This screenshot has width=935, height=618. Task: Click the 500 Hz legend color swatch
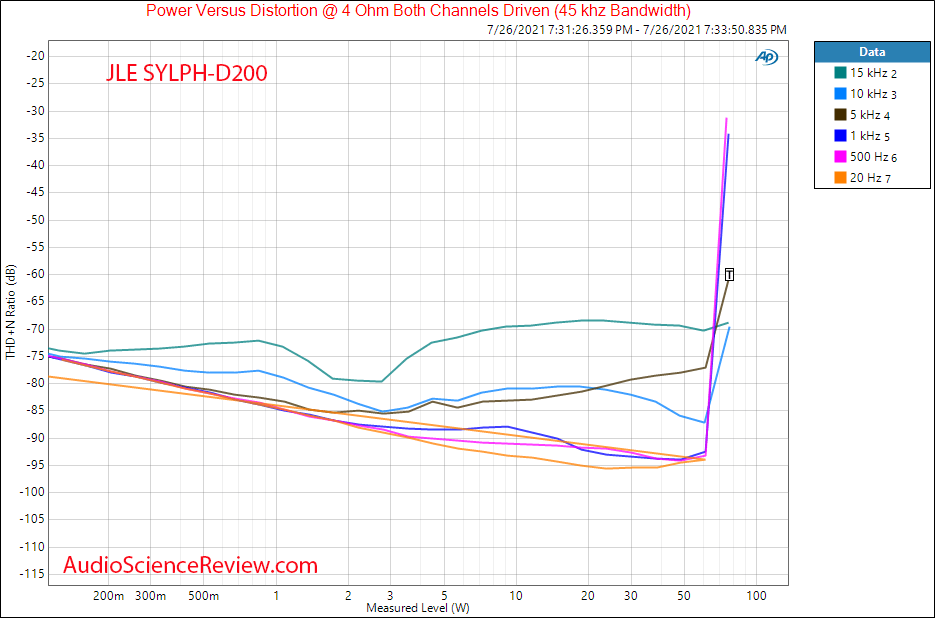[840, 157]
